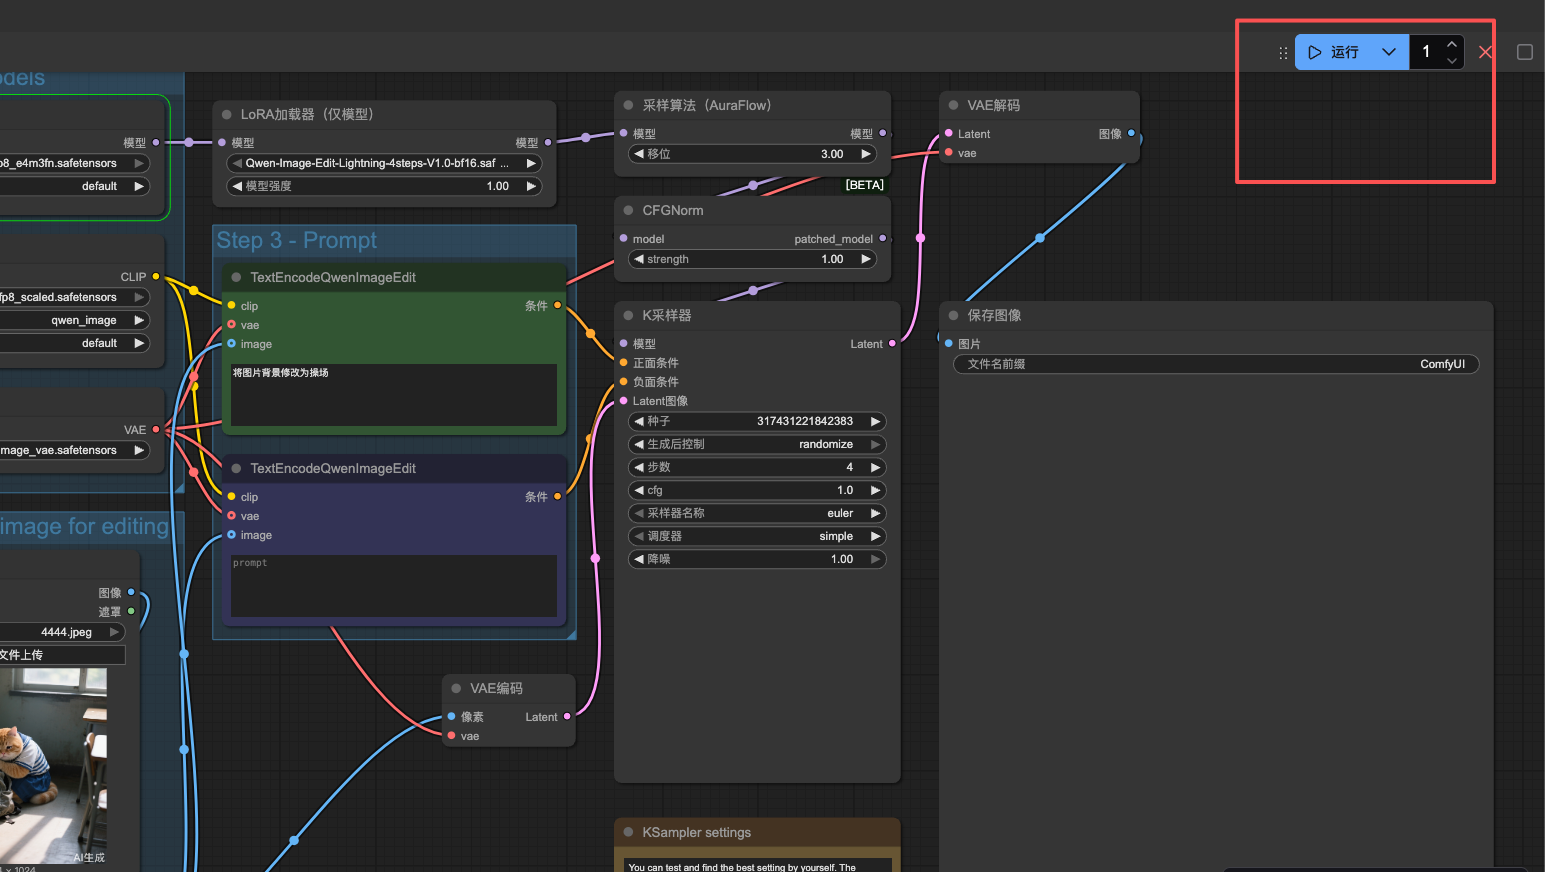Image resolution: width=1545 pixels, height=872 pixels.
Task: Toggle collapse dot on the CFGNorm node
Action: [628, 210]
